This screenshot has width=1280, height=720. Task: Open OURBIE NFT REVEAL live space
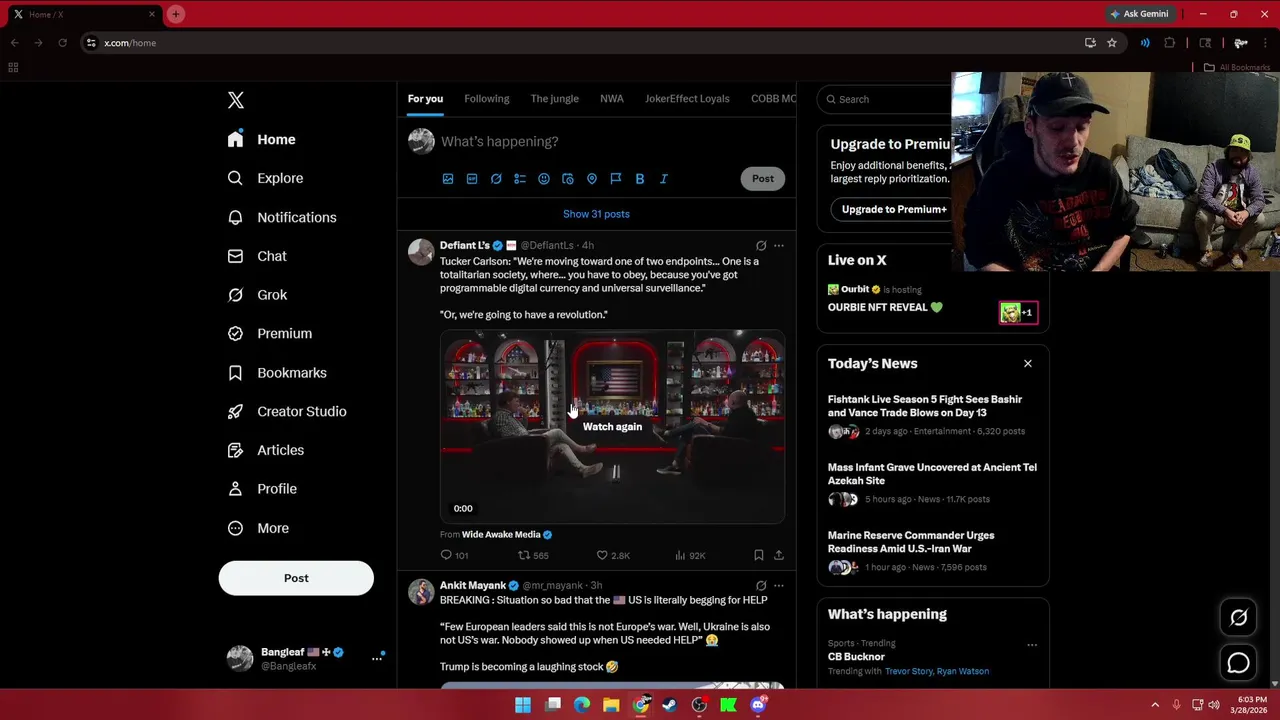coord(885,308)
